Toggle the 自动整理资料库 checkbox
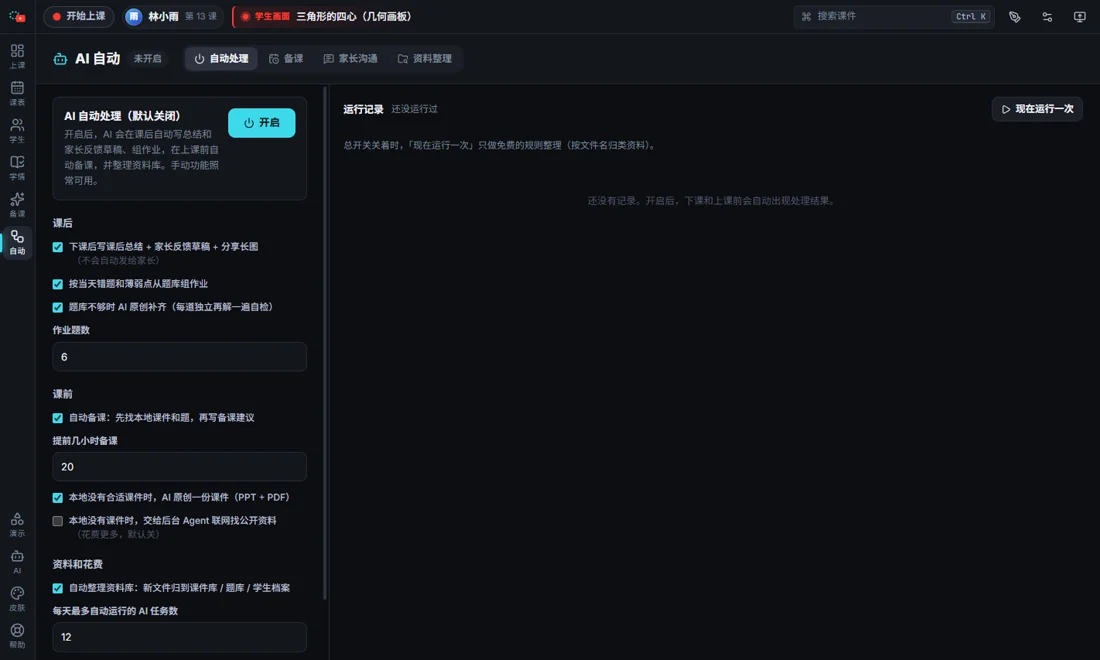This screenshot has width=1100, height=660. [x=58, y=588]
